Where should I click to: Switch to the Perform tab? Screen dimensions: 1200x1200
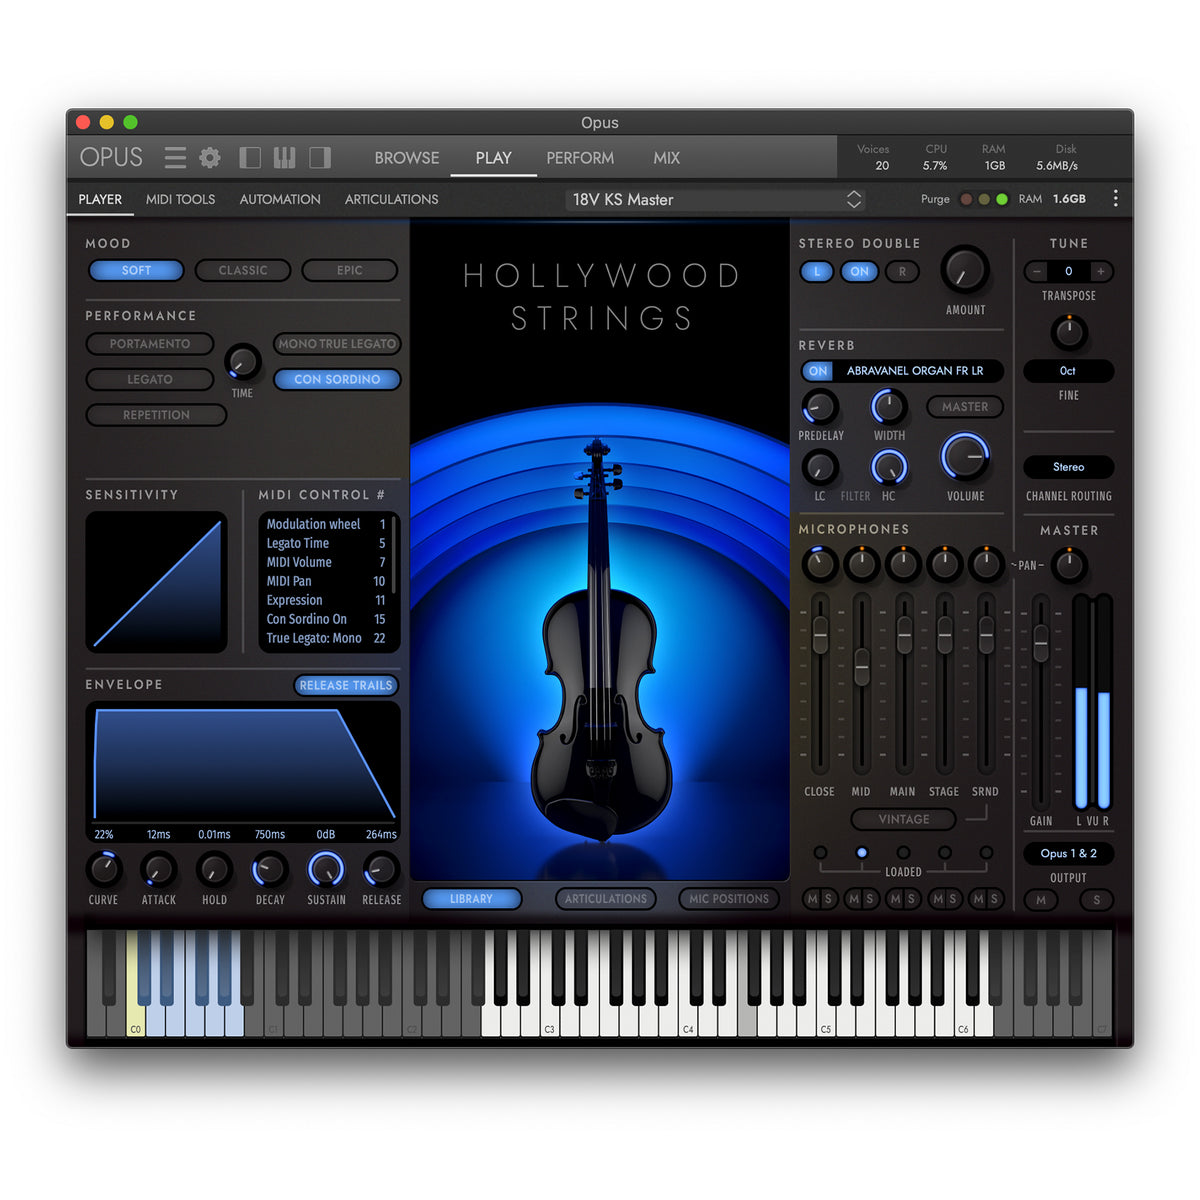(580, 158)
